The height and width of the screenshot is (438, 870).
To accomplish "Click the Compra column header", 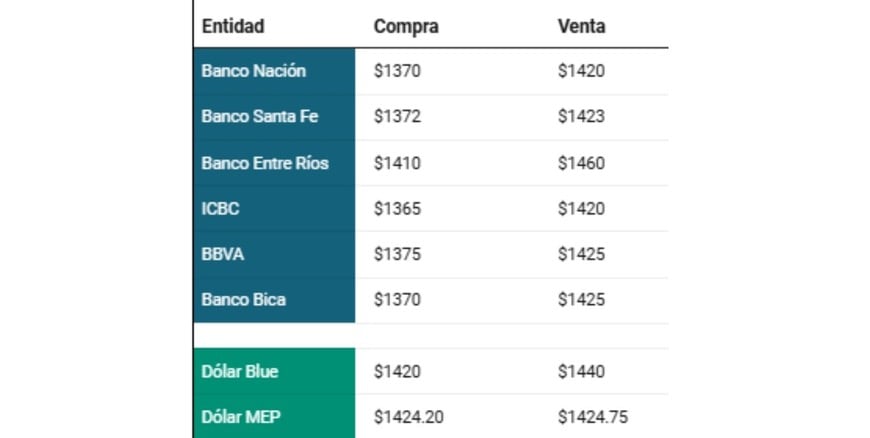I will point(406,26).
